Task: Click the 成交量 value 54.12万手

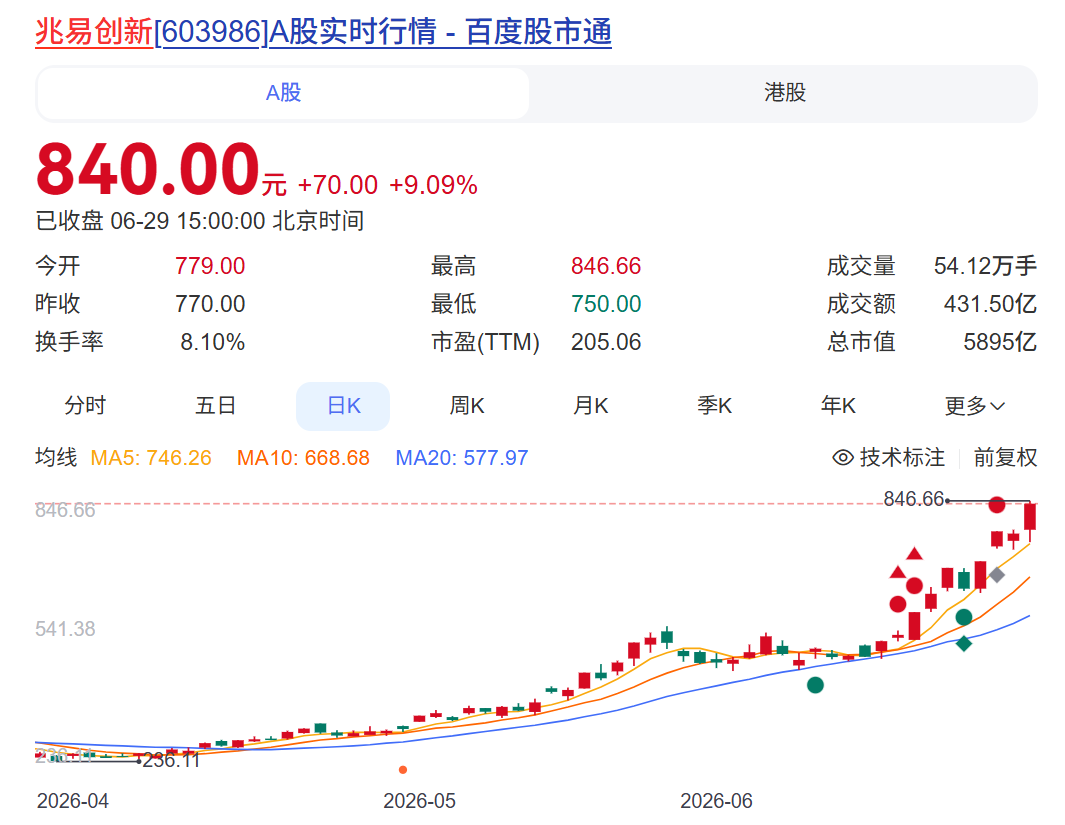Action: point(985,266)
